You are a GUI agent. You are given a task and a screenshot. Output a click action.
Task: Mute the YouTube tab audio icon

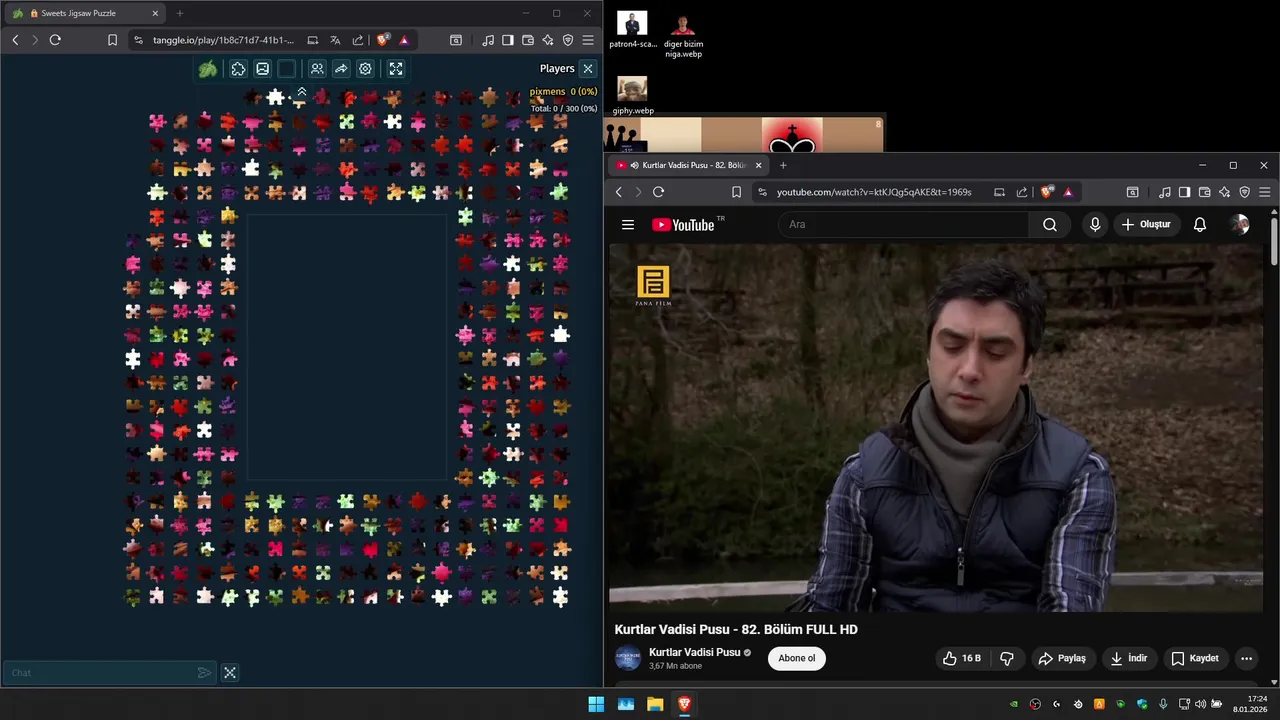click(634, 165)
